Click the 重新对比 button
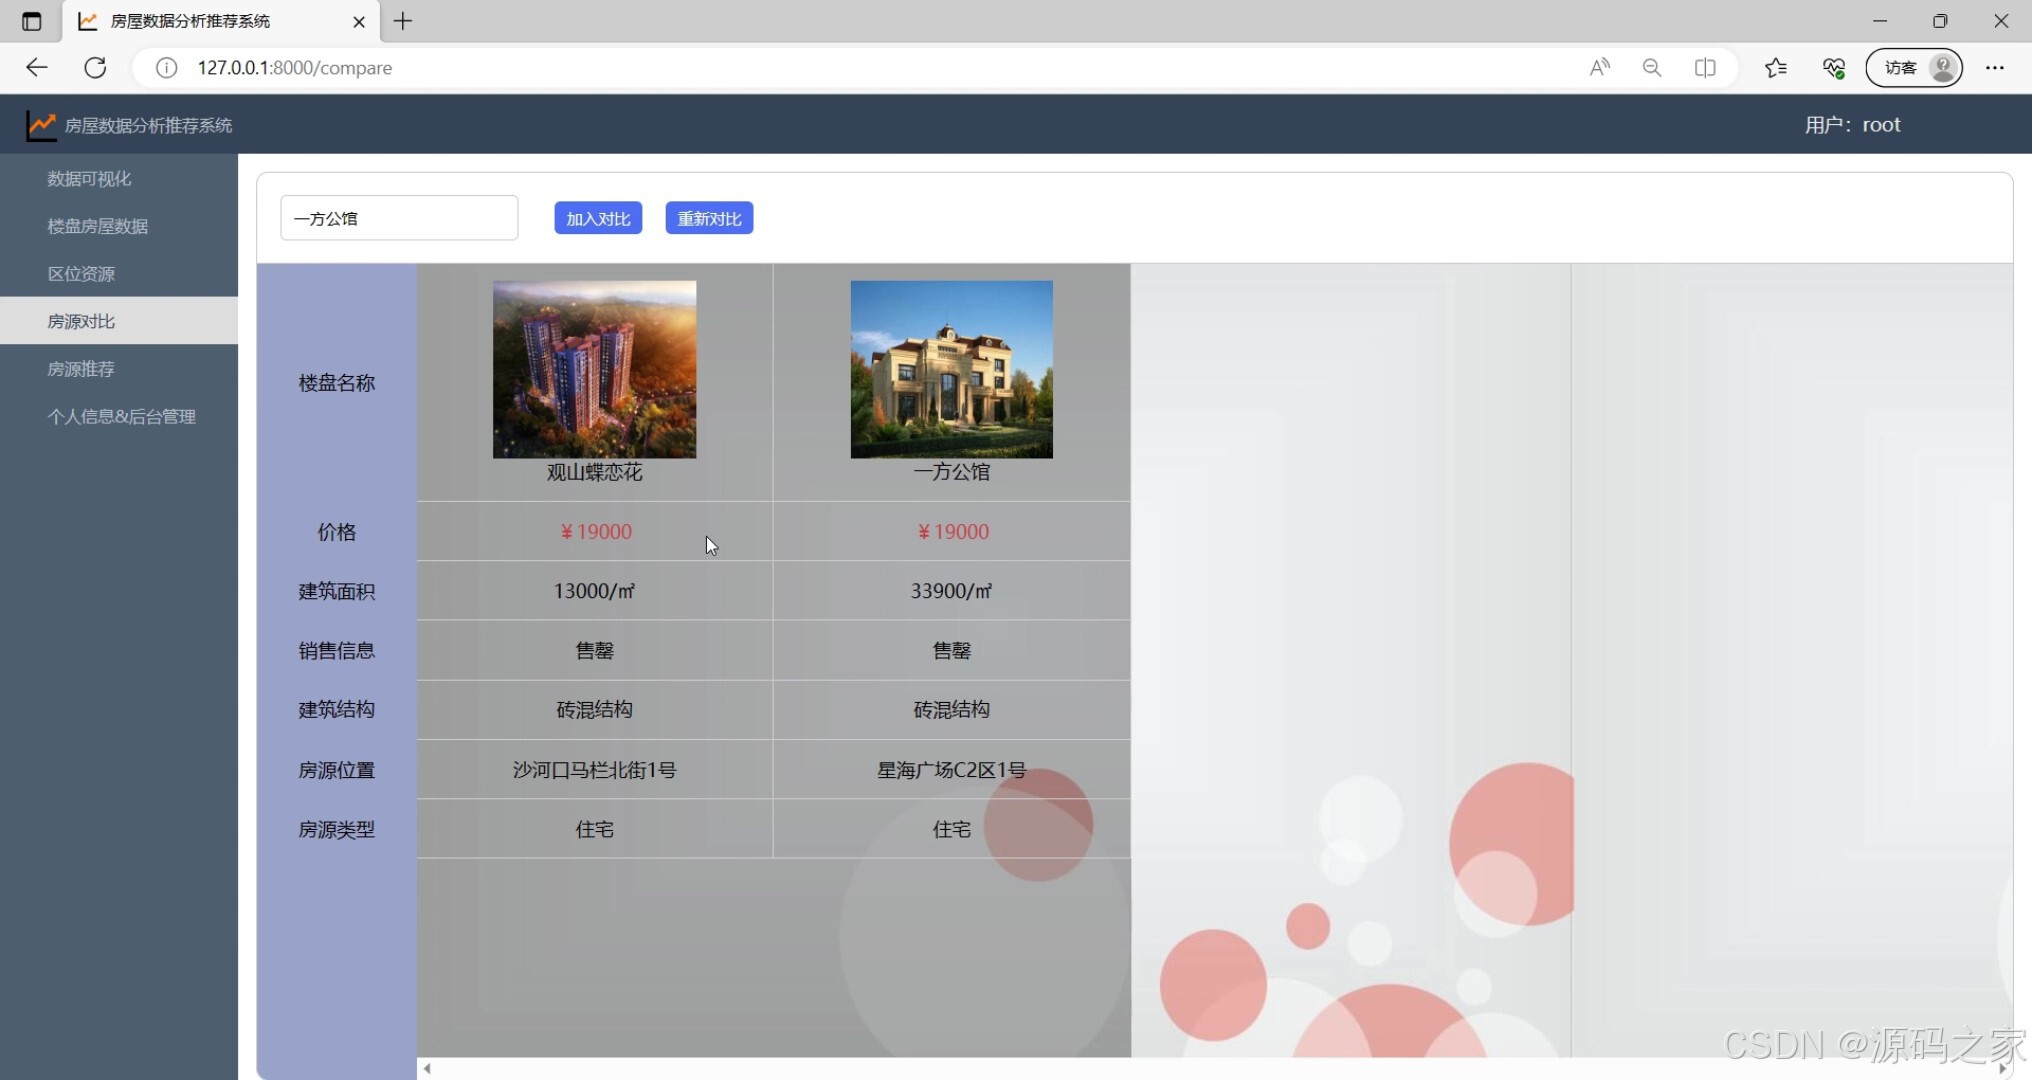The image size is (2032, 1080). tap(709, 217)
